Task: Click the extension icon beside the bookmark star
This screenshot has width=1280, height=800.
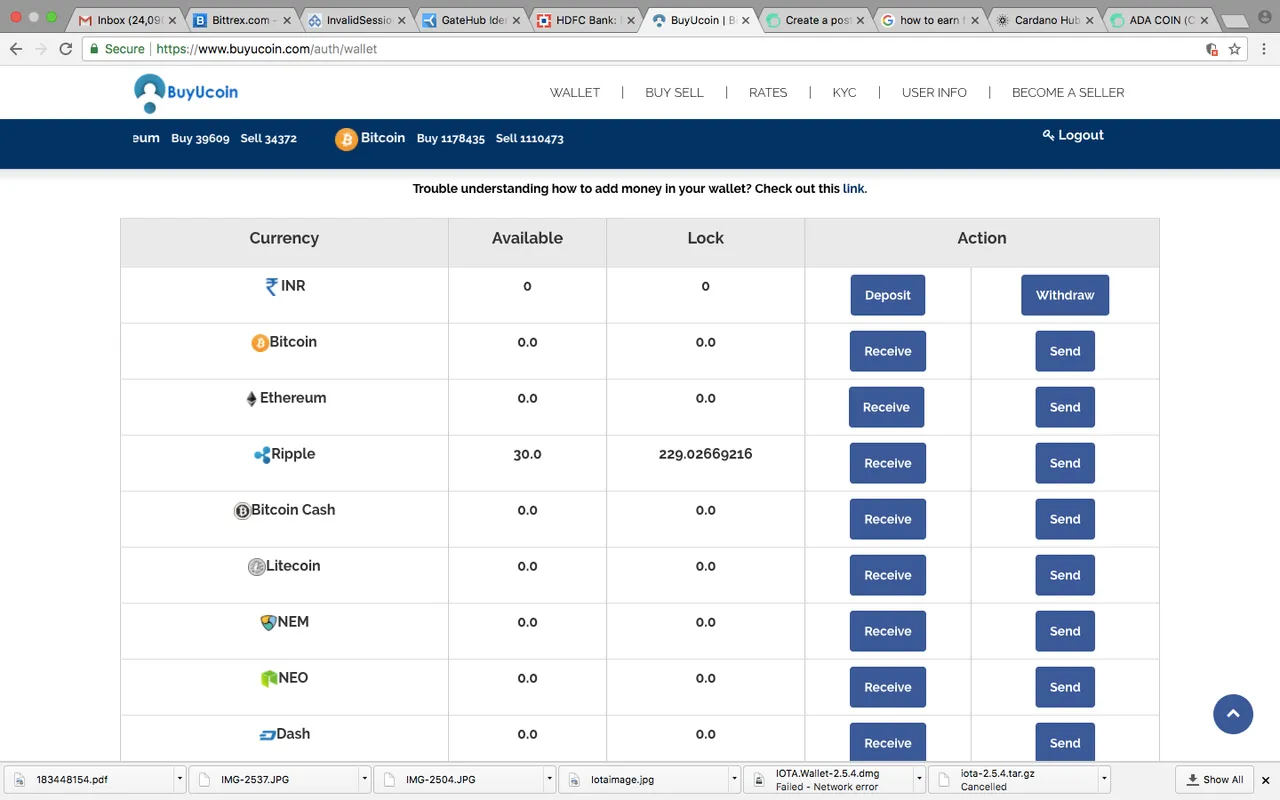Action: [x=1212, y=49]
